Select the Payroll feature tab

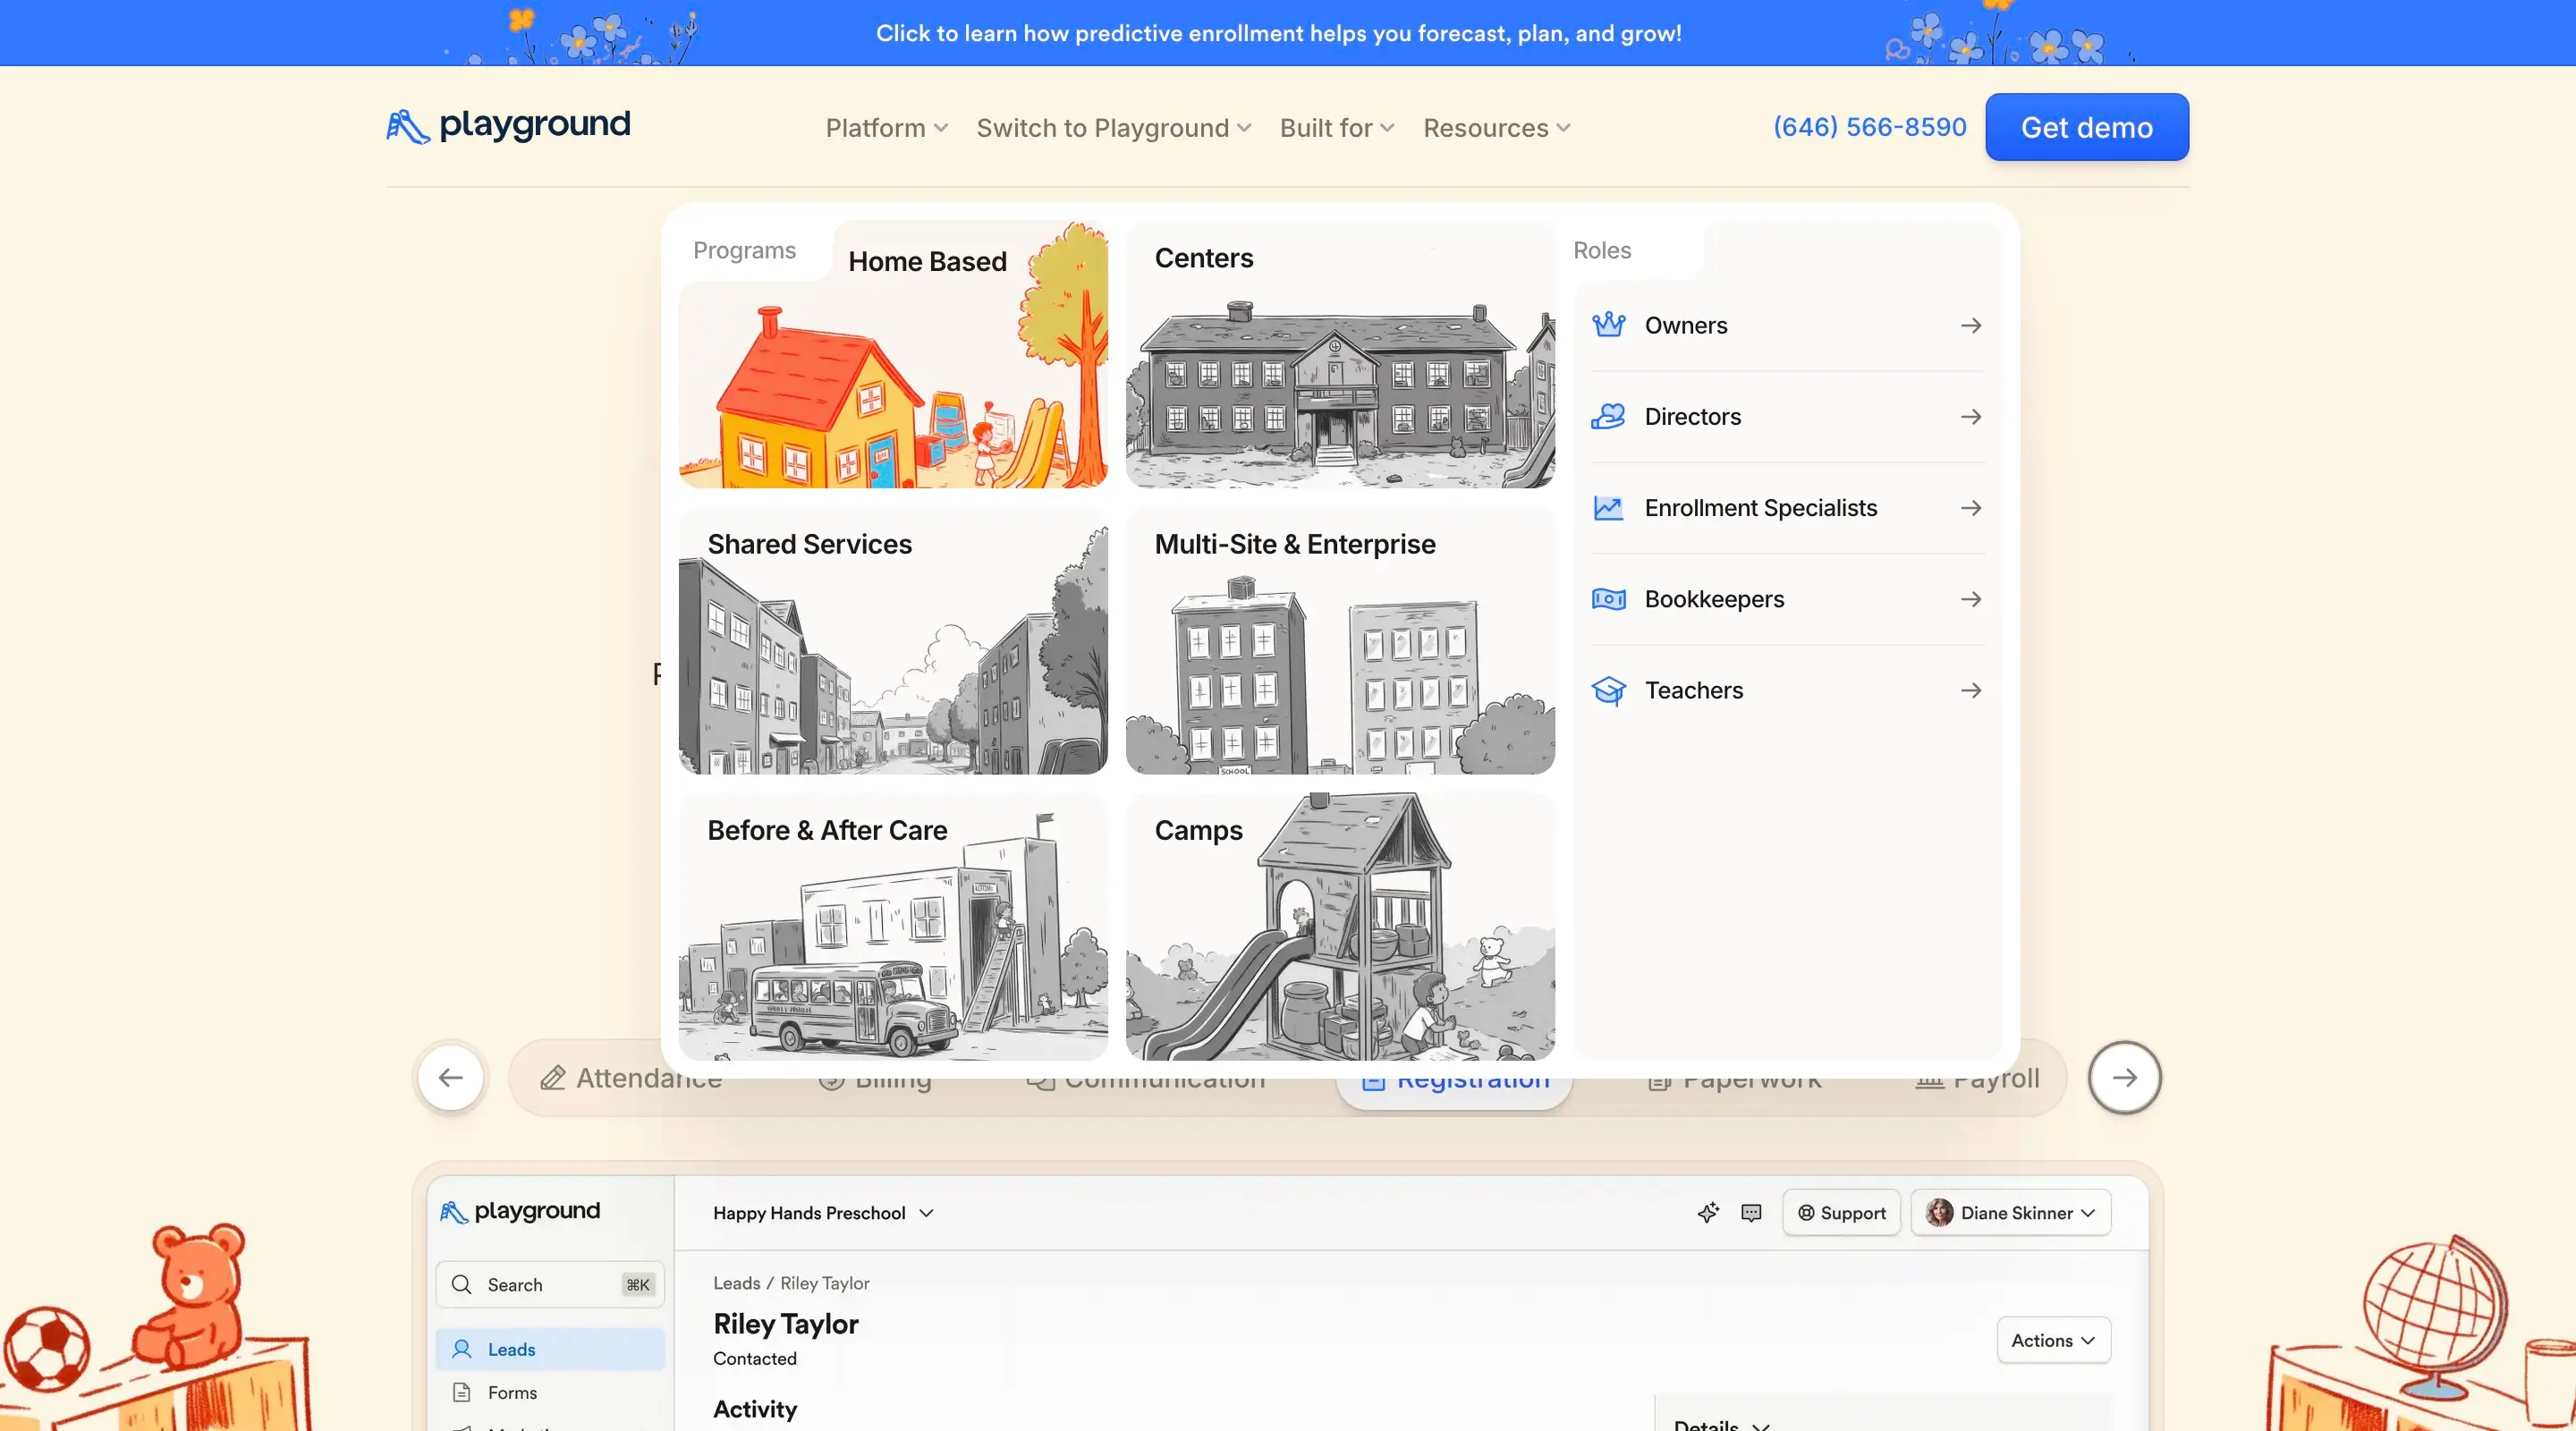[1976, 1079]
